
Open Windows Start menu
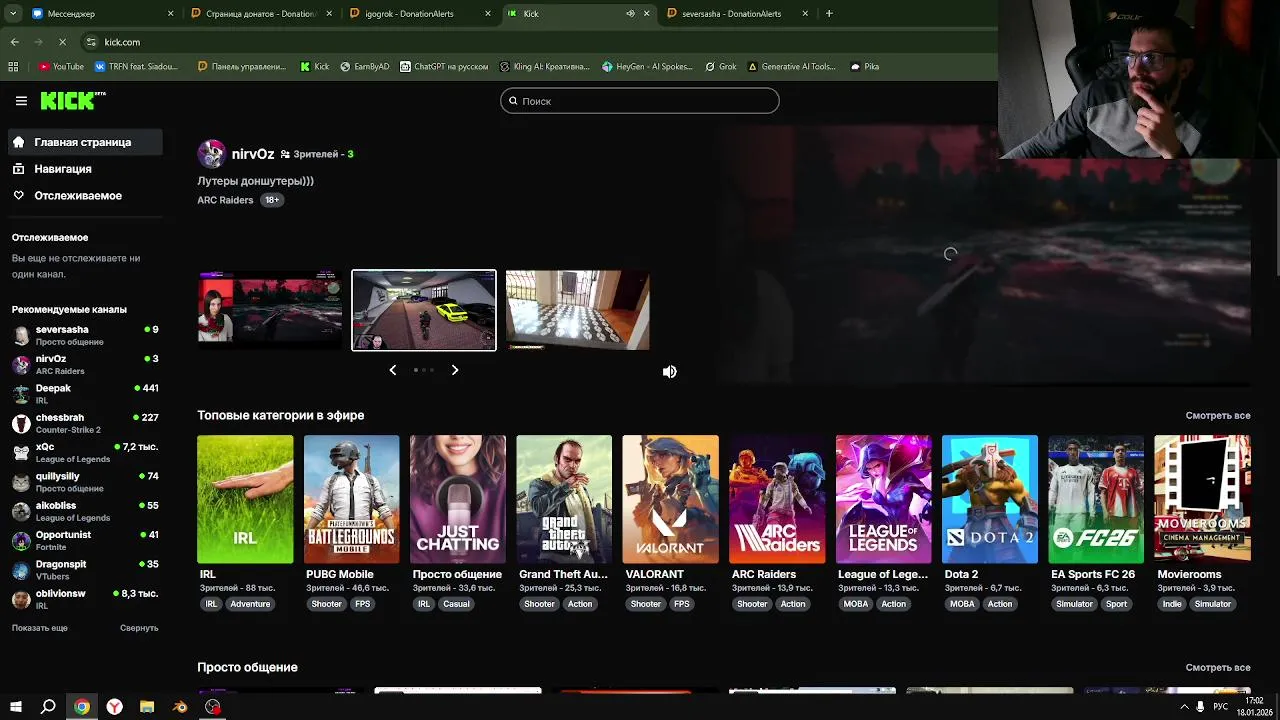tap(15, 707)
